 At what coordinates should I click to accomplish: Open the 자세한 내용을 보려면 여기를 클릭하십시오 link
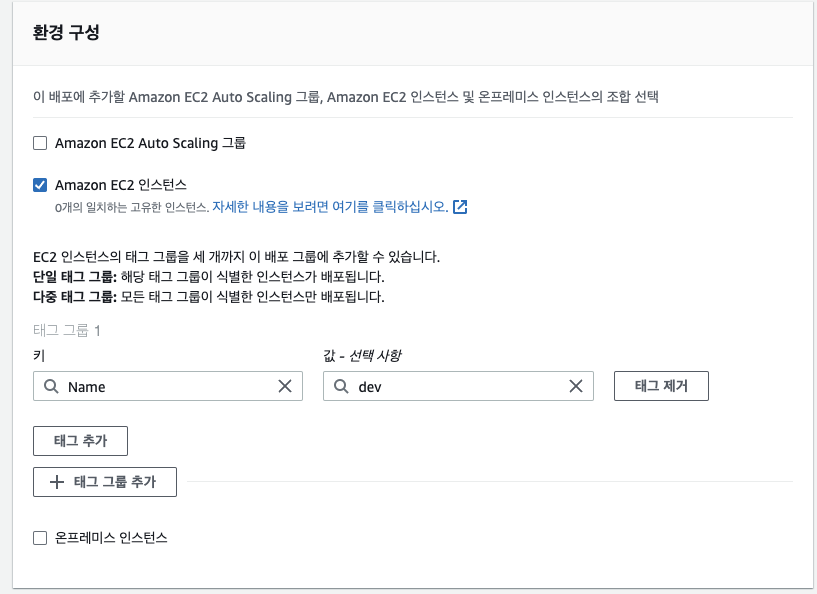330,208
